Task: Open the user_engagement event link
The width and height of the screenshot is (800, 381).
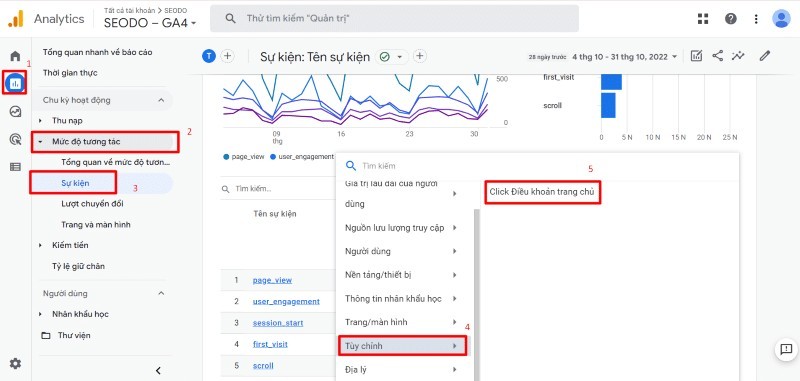Action: click(x=286, y=301)
